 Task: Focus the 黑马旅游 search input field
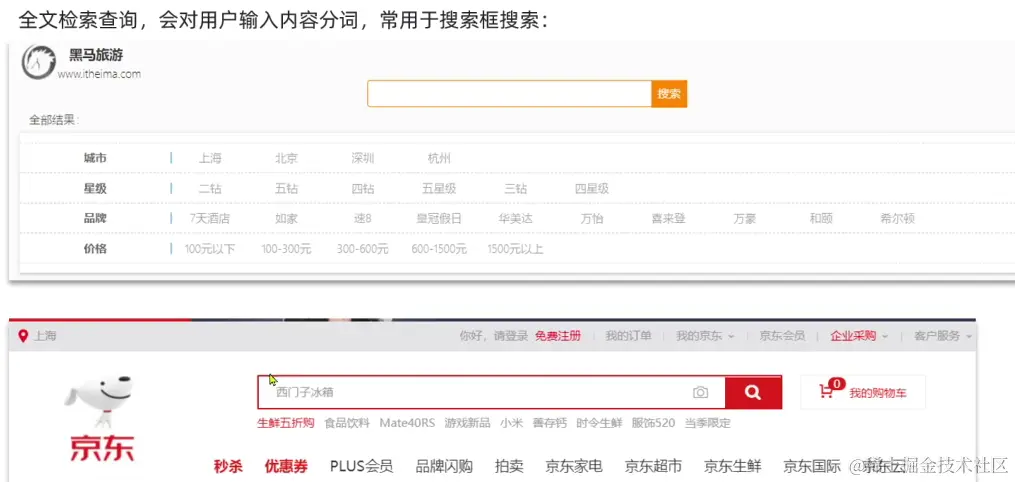tap(509, 94)
